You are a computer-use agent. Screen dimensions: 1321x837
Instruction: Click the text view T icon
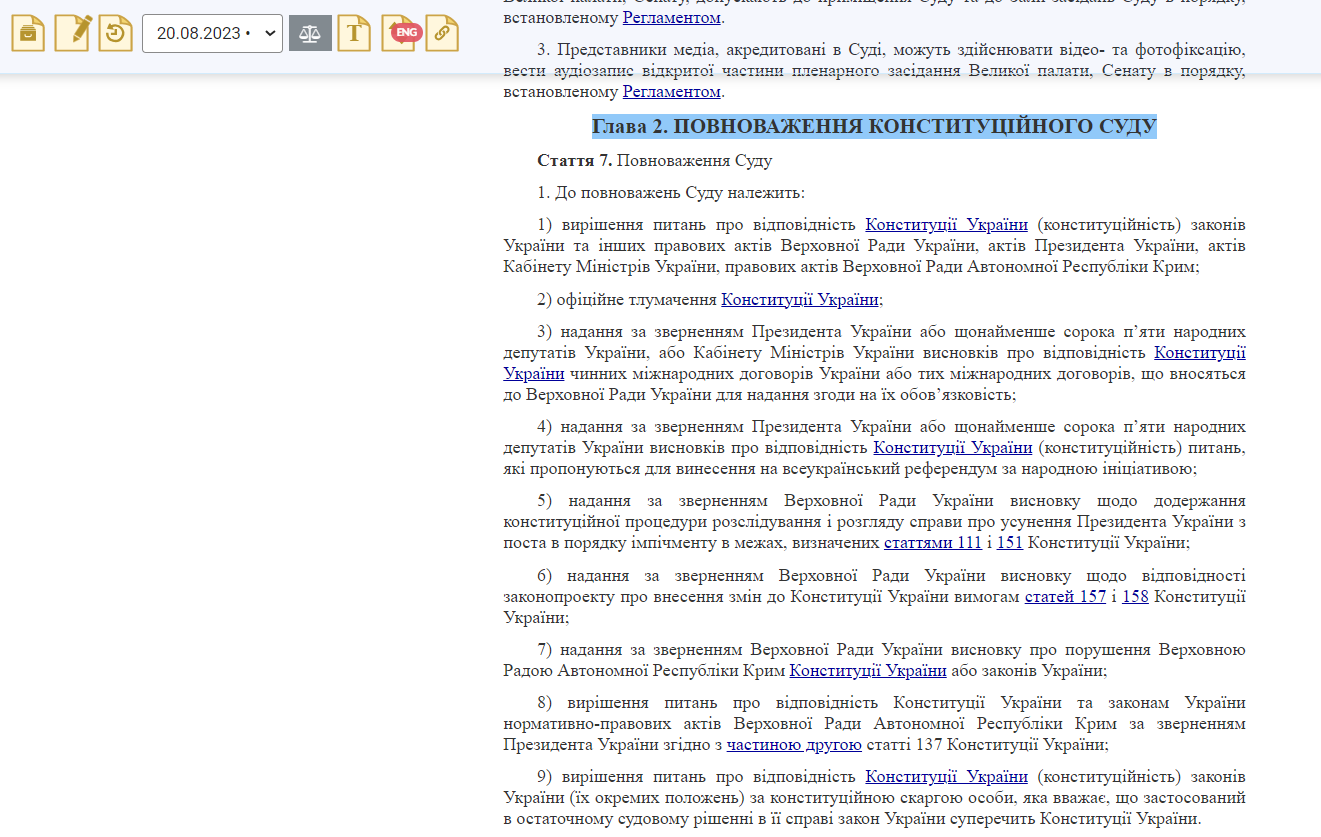(354, 33)
